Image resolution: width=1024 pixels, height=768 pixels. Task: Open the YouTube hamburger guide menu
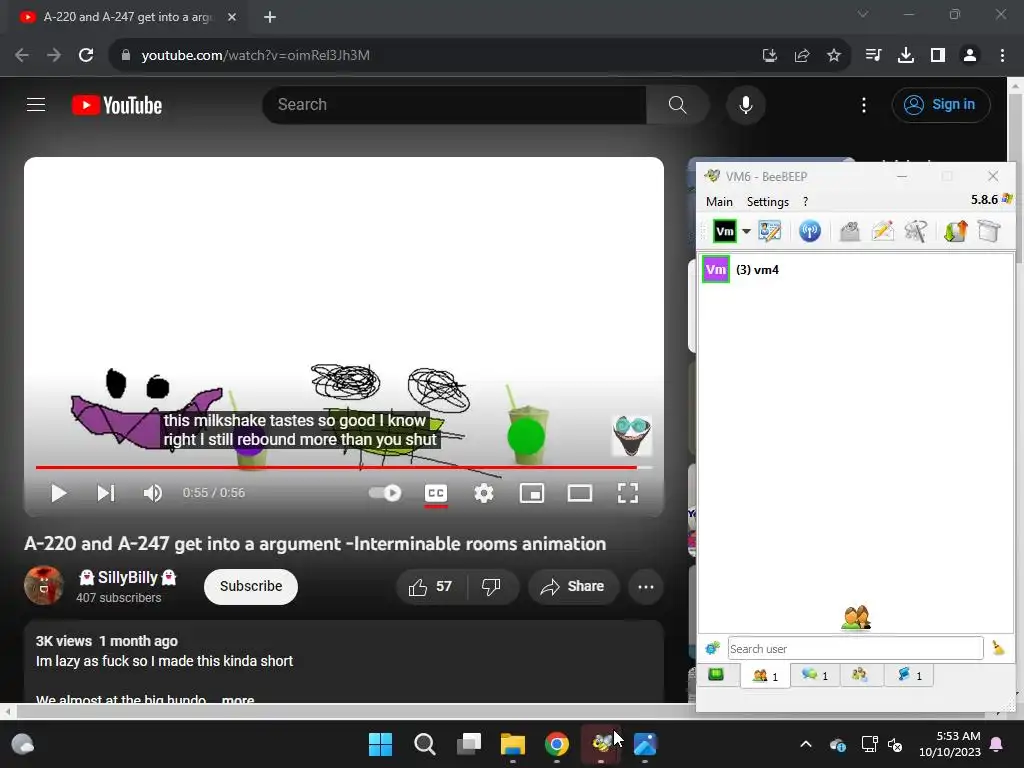[36, 104]
